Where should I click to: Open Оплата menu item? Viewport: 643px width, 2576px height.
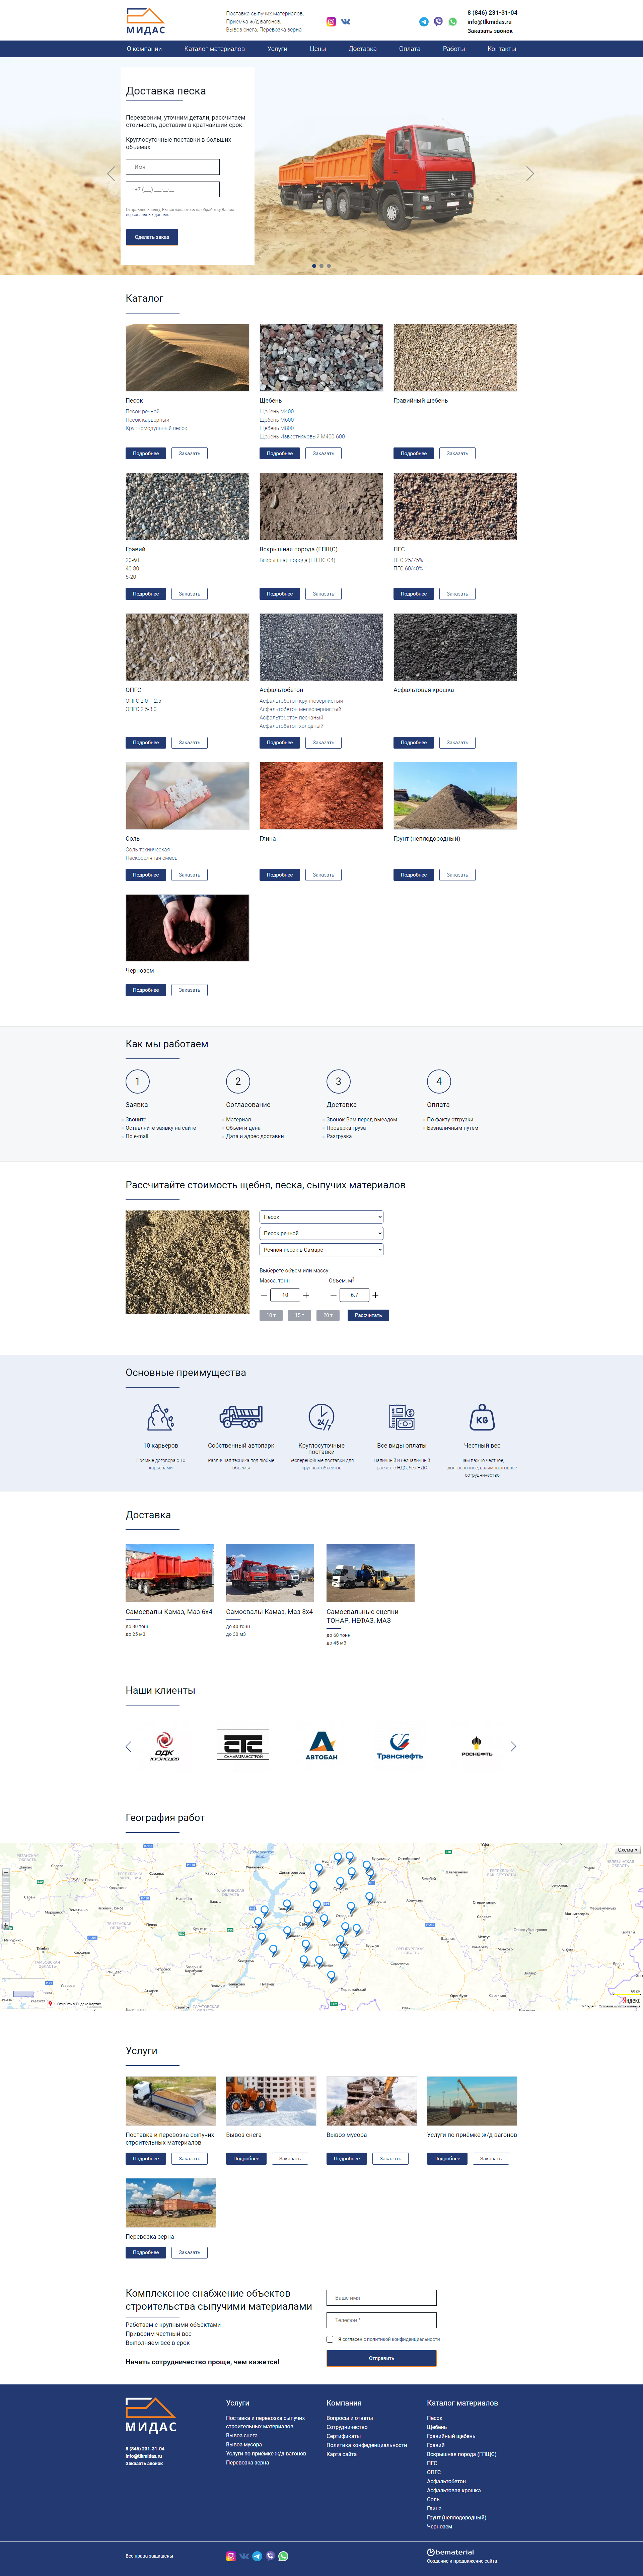click(410, 49)
